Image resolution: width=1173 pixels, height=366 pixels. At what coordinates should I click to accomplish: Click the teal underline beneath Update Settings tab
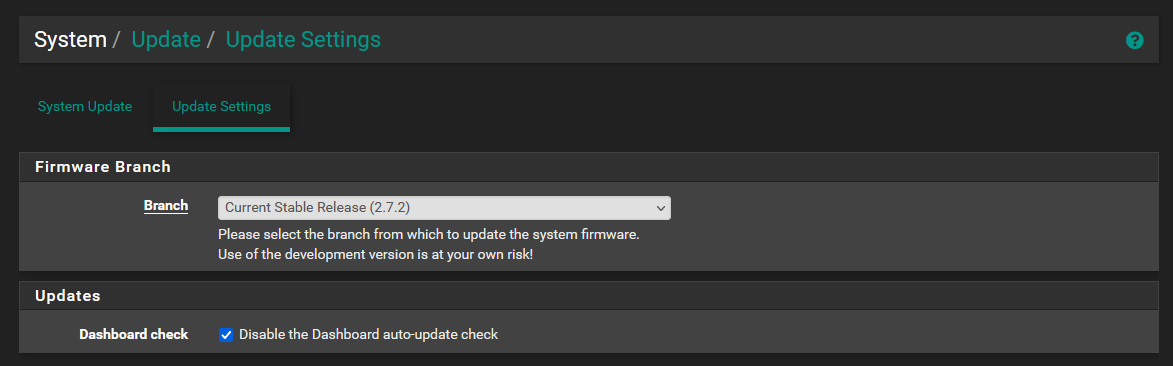pos(221,129)
